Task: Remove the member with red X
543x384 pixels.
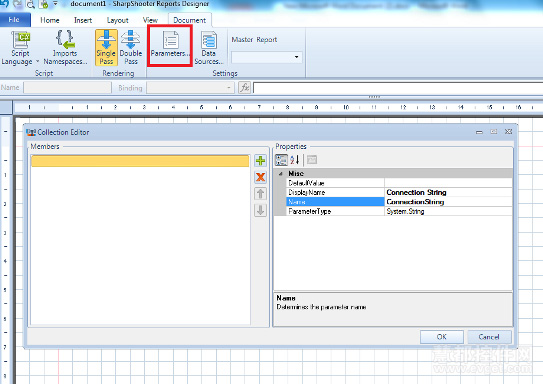Action: click(x=260, y=177)
